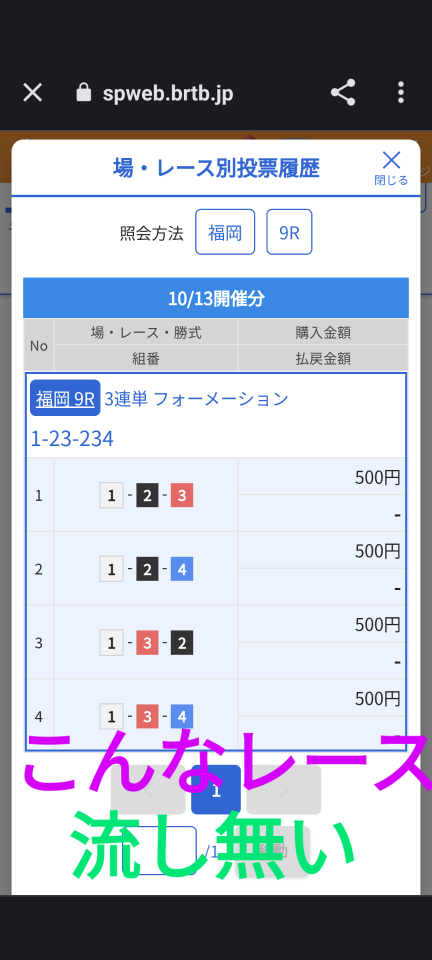Screen dimensions: 432x960
Task: Tap the previous page arrow button
Action: coord(148,790)
